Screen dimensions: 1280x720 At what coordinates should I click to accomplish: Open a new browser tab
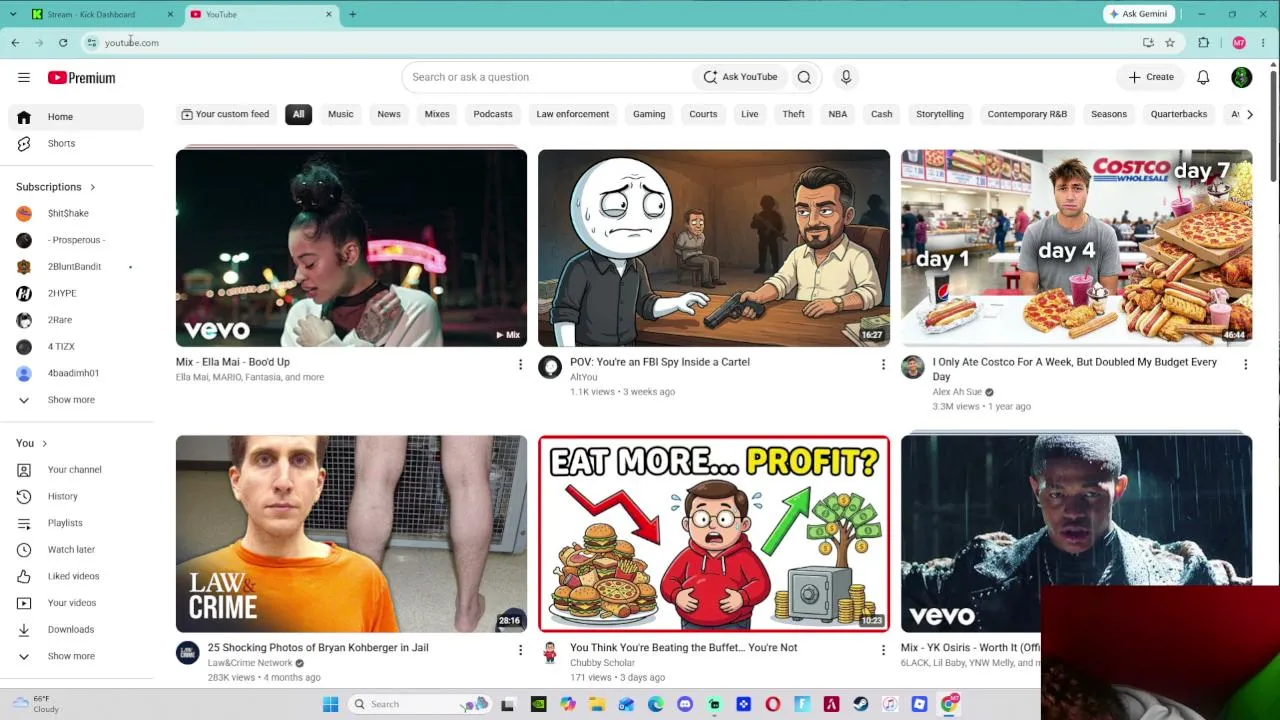tap(352, 14)
